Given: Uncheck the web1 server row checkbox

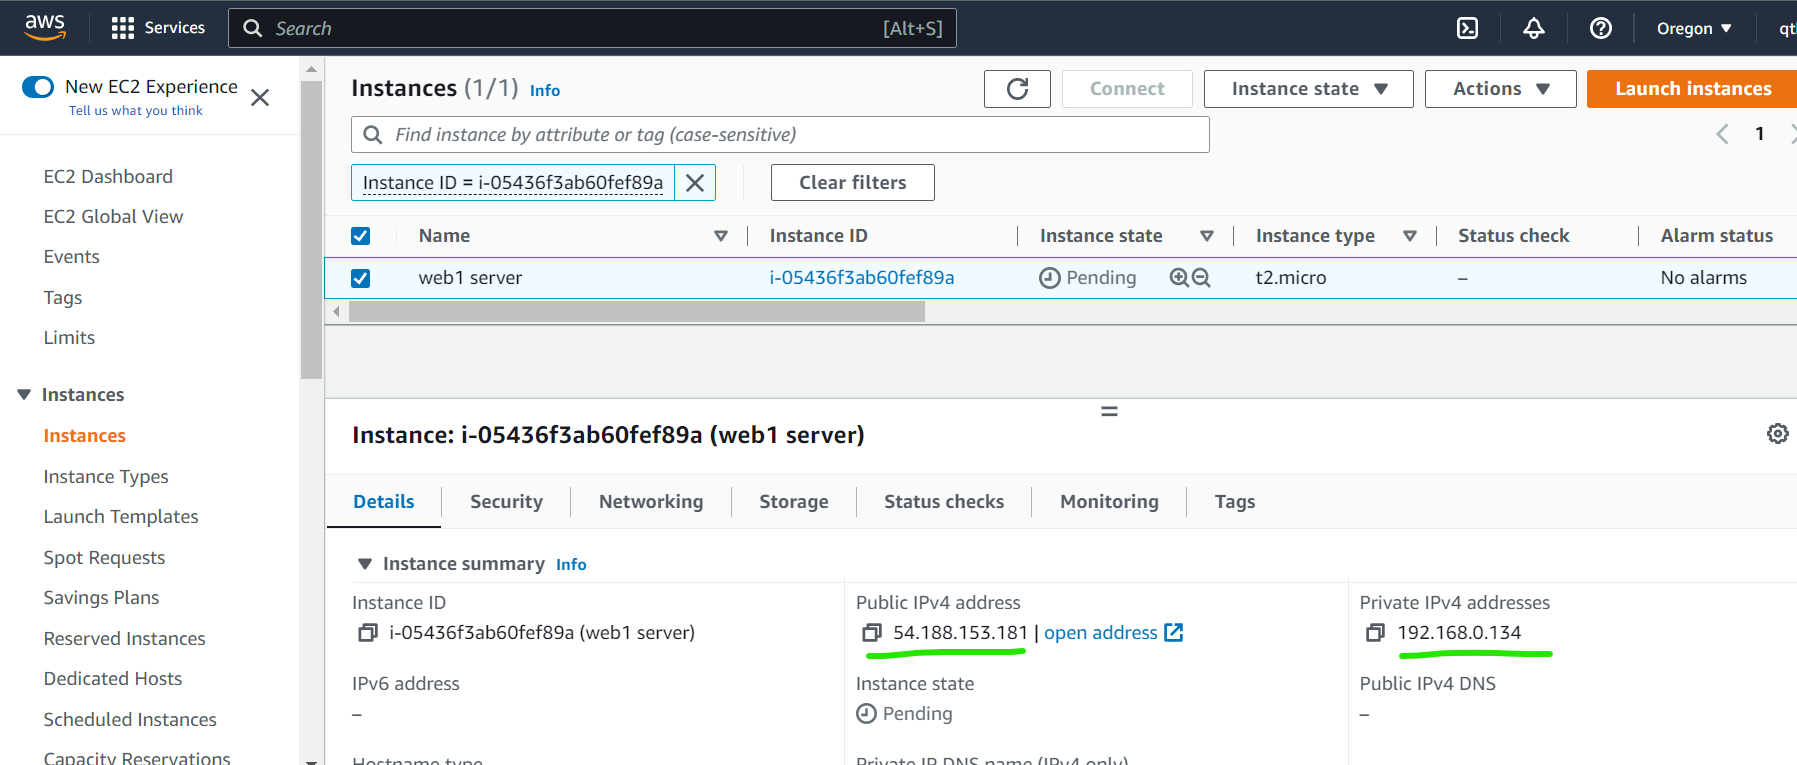Looking at the screenshot, I should [x=361, y=278].
